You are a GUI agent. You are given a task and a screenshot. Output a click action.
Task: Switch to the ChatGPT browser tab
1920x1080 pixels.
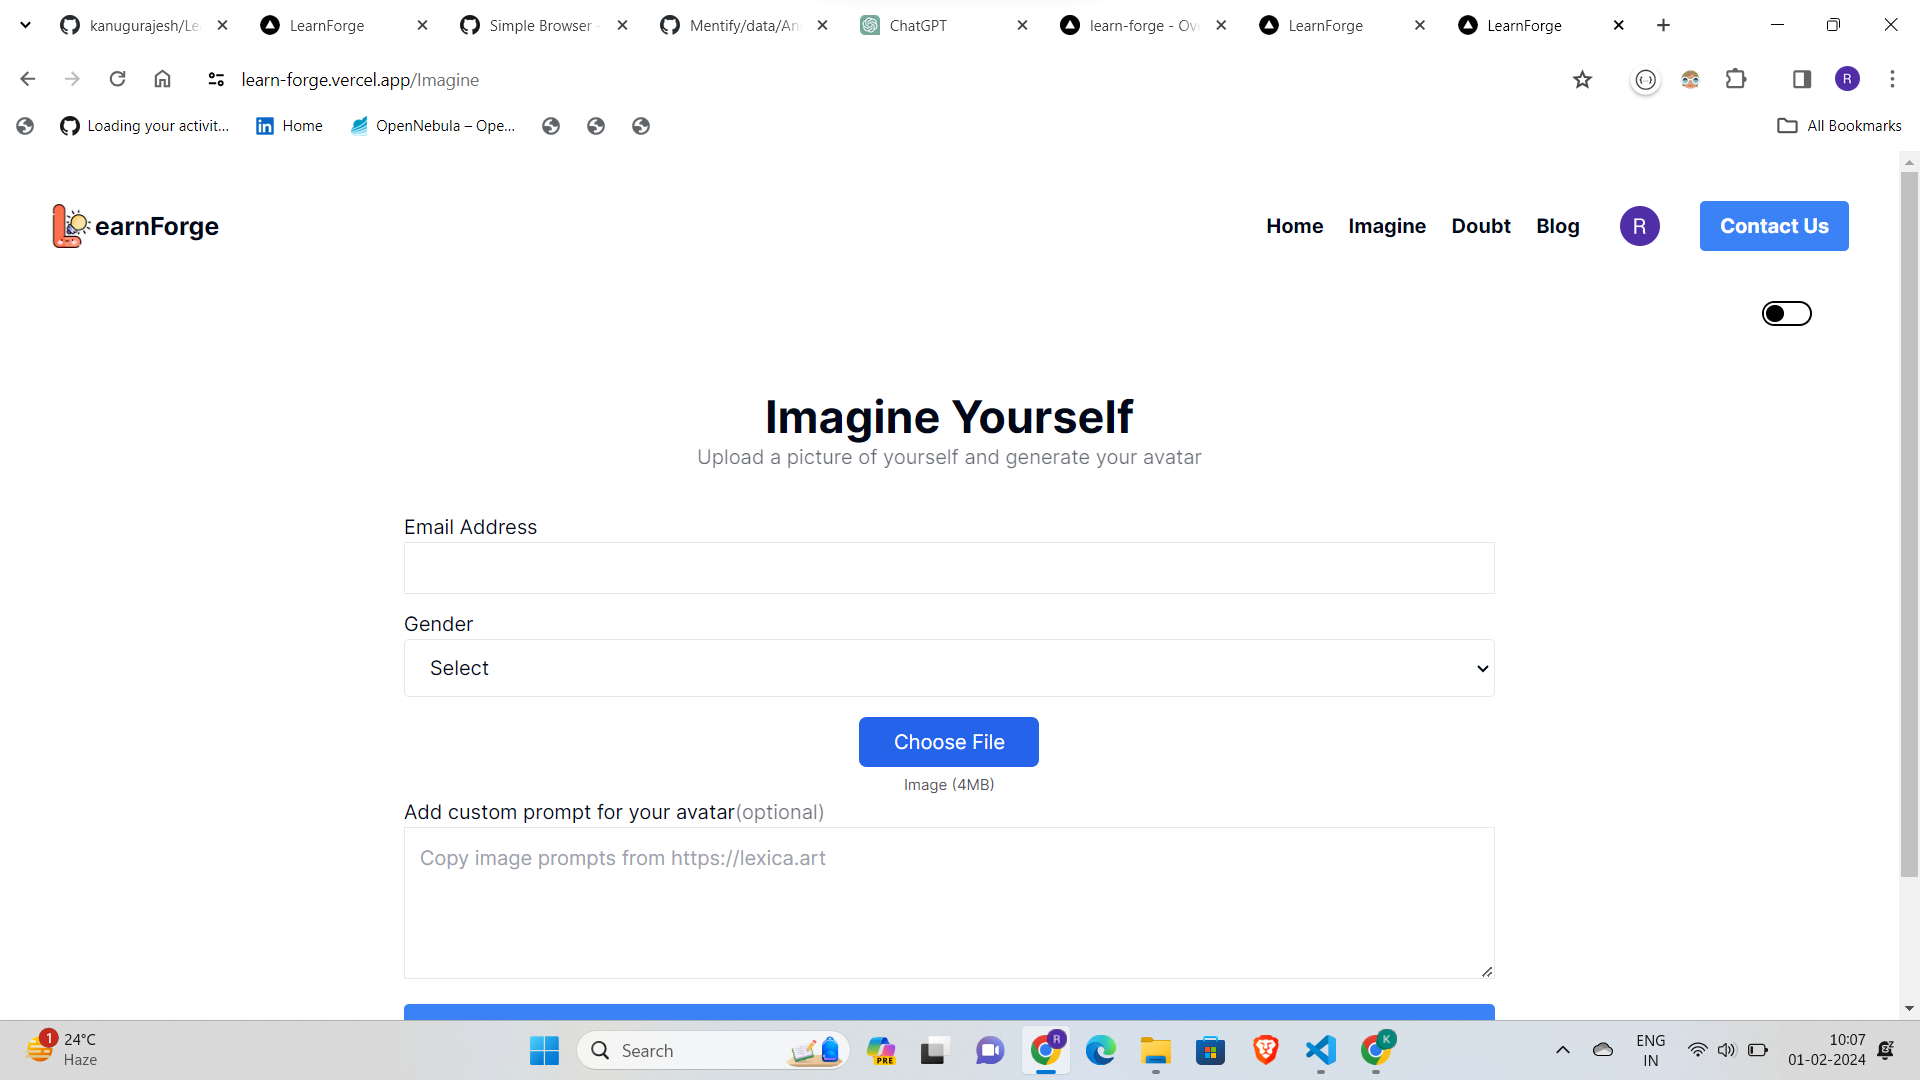pyautogui.click(x=917, y=26)
